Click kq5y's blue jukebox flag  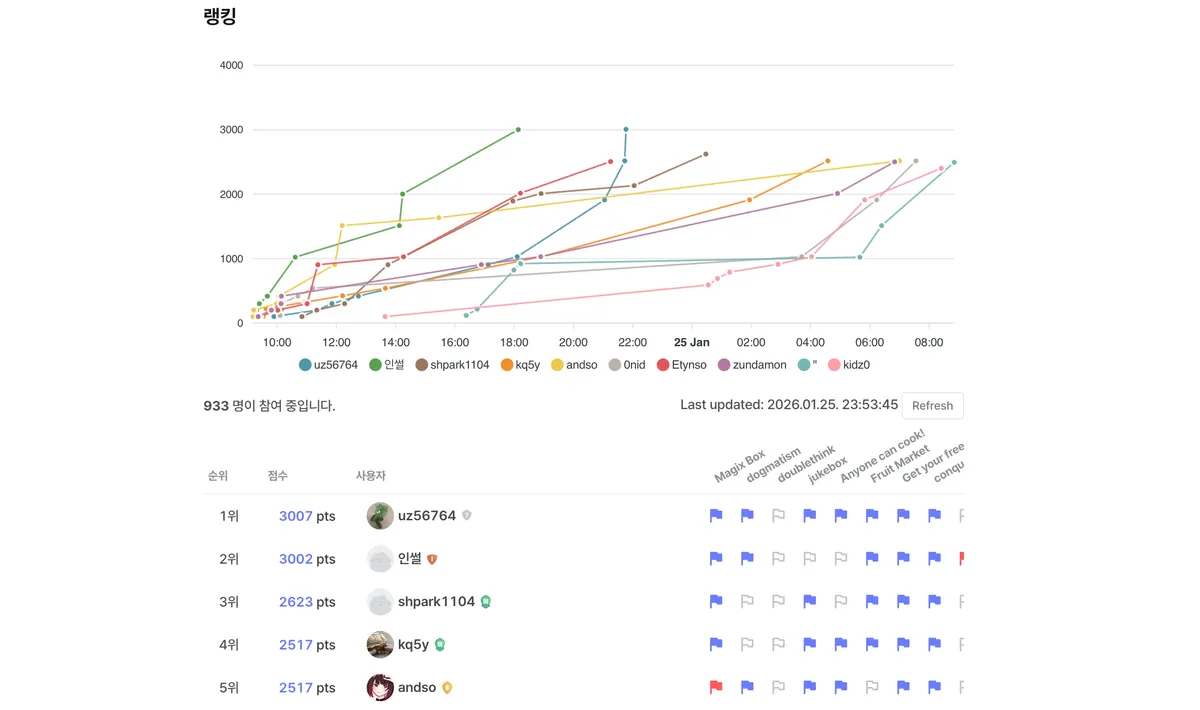tap(810, 645)
